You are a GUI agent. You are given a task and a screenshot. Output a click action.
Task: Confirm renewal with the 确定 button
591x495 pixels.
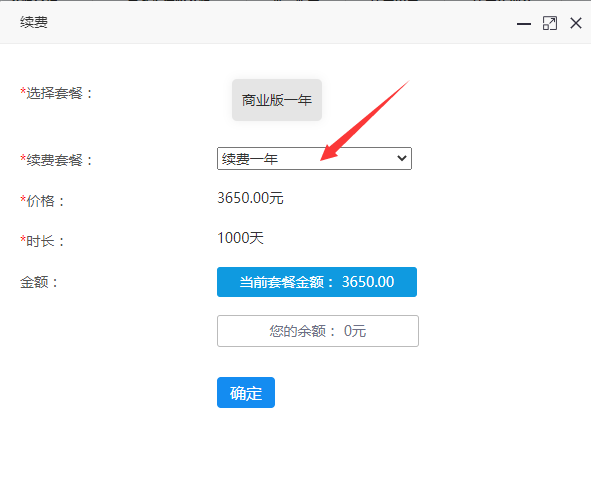(x=246, y=392)
